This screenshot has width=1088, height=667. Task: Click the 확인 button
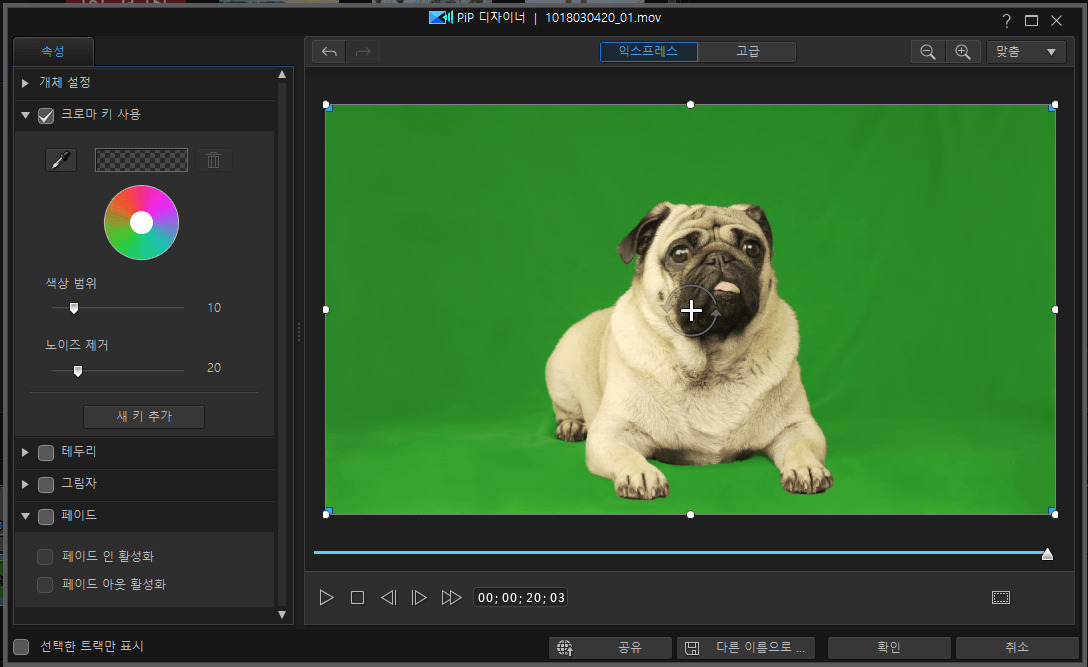tap(889, 648)
